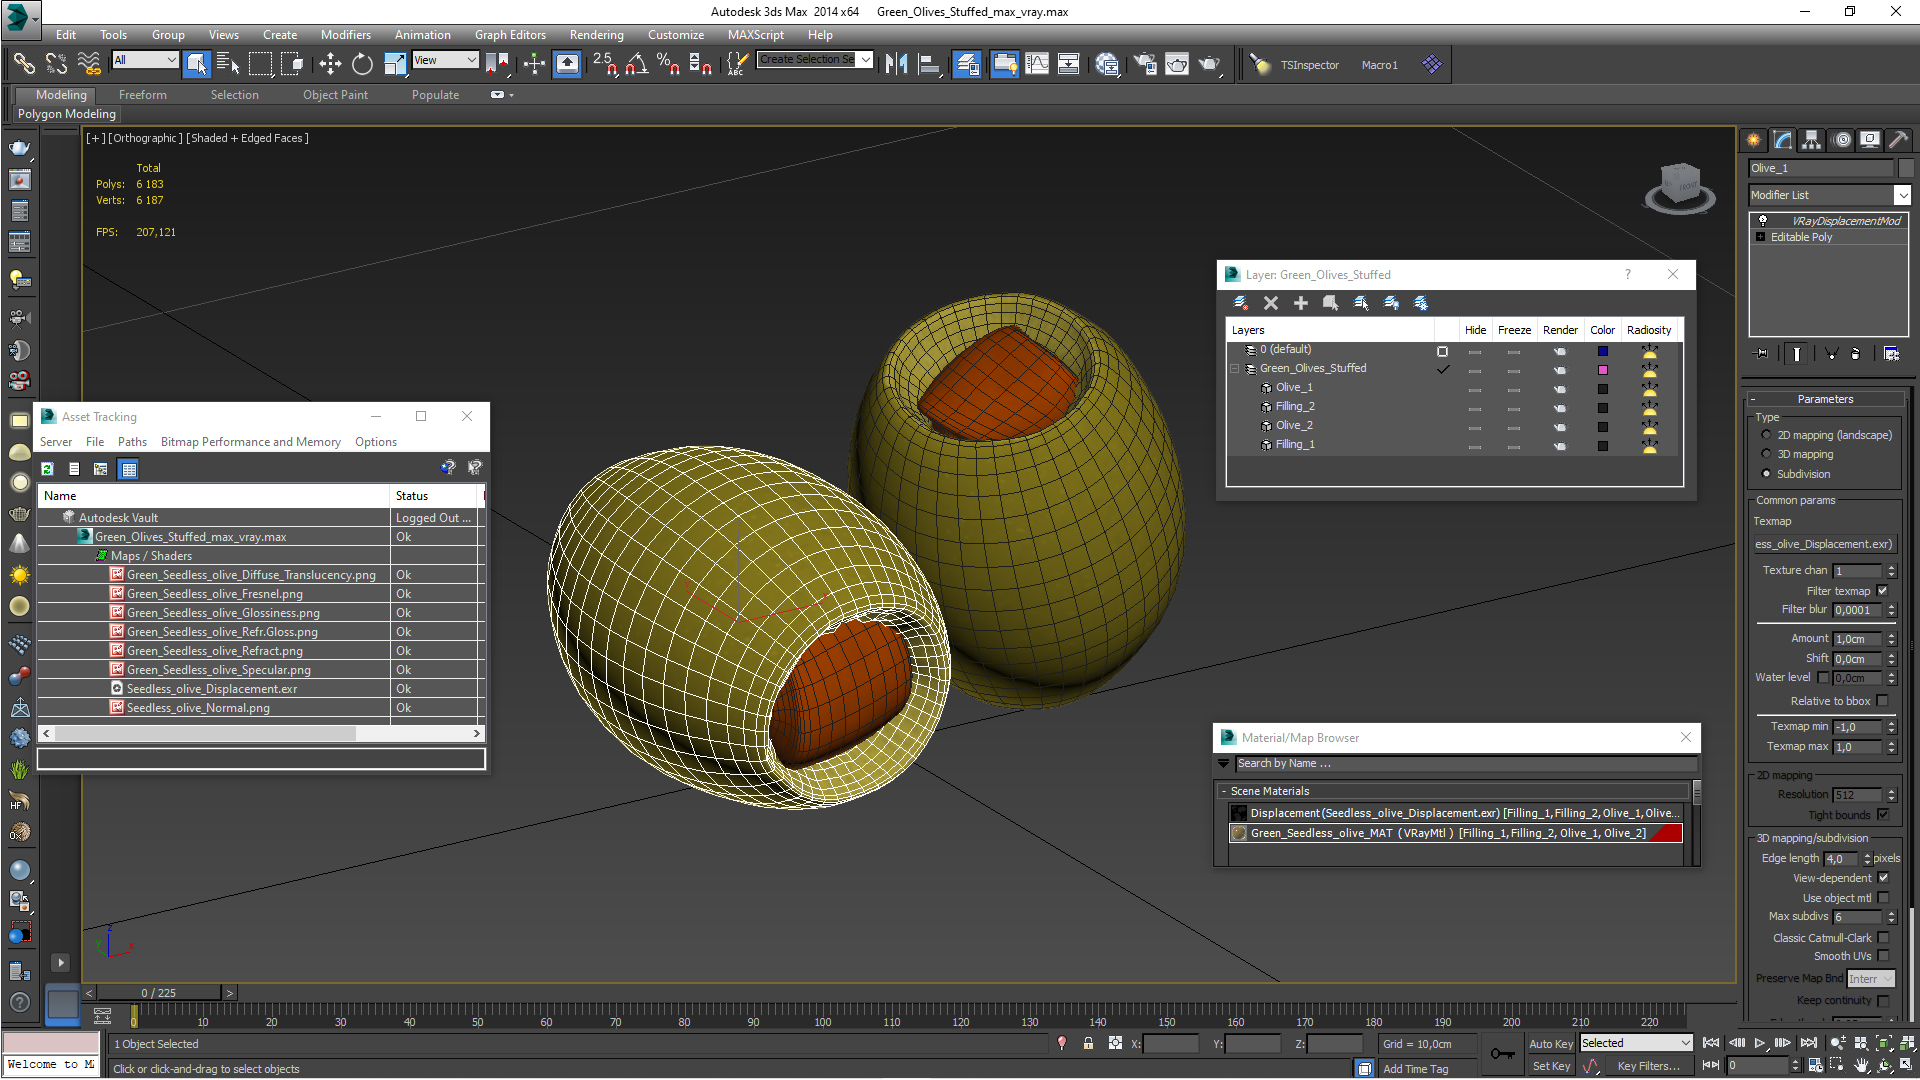Click the Mirror tool icon
Screen dimensions: 1920x1080
896,64
